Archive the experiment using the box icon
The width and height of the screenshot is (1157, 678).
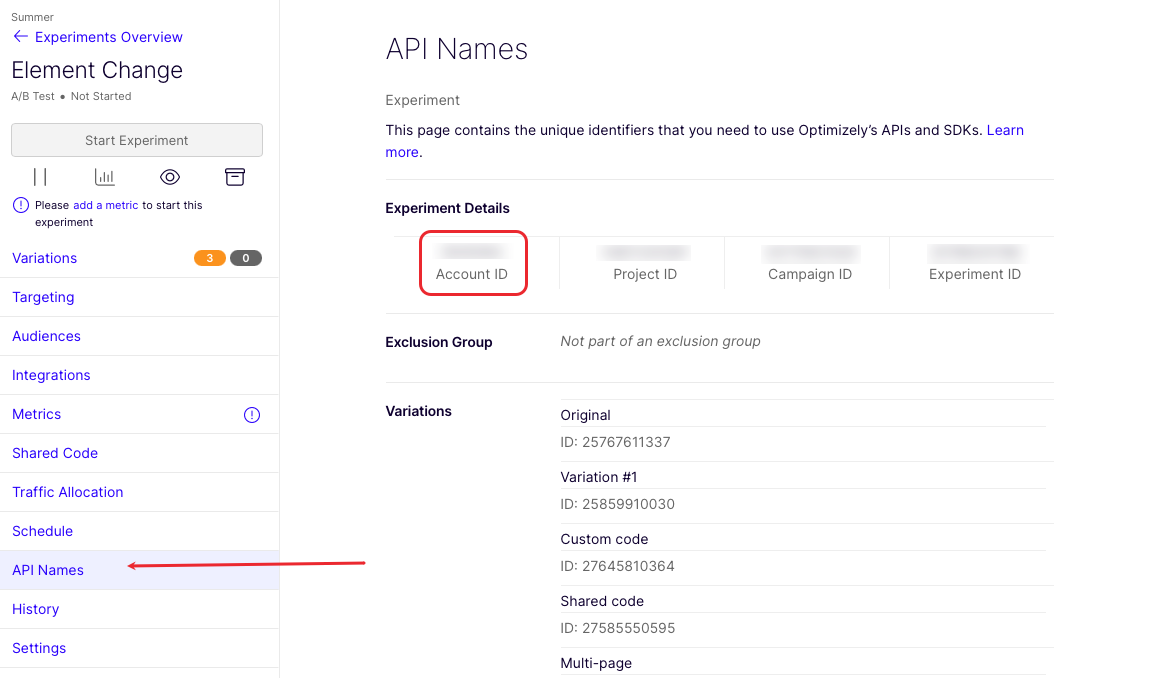pyautogui.click(x=235, y=177)
